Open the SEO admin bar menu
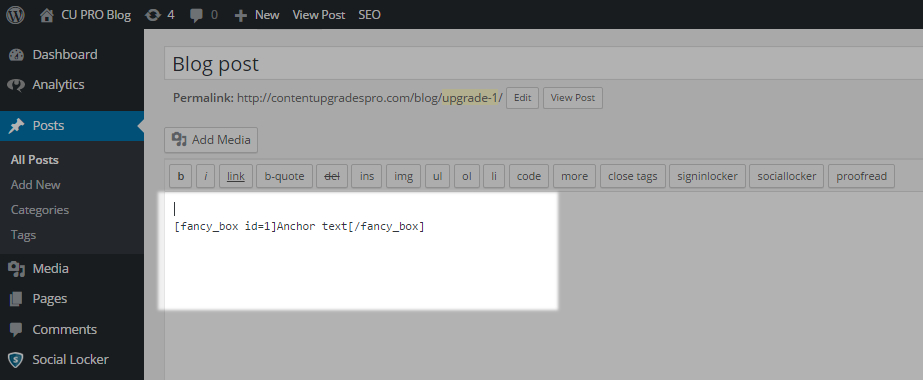The image size is (923, 380). tap(369, 15)
